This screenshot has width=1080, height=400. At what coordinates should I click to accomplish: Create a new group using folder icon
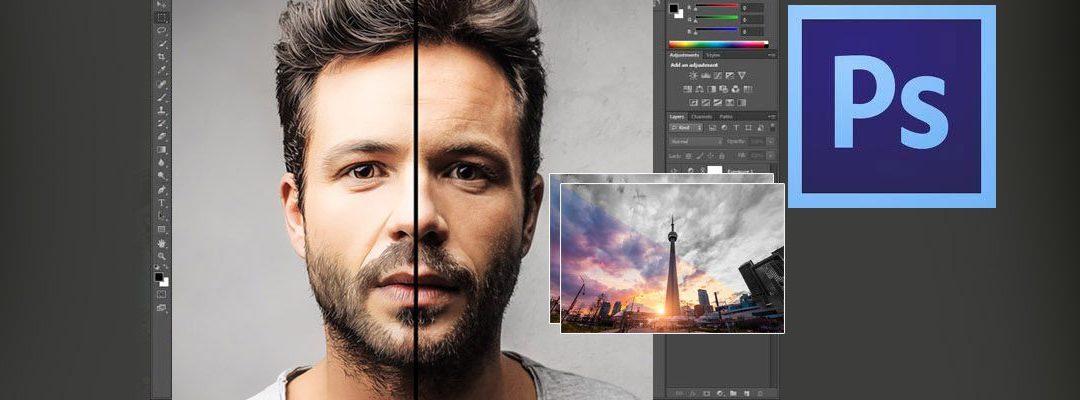(x=733, y=392)
